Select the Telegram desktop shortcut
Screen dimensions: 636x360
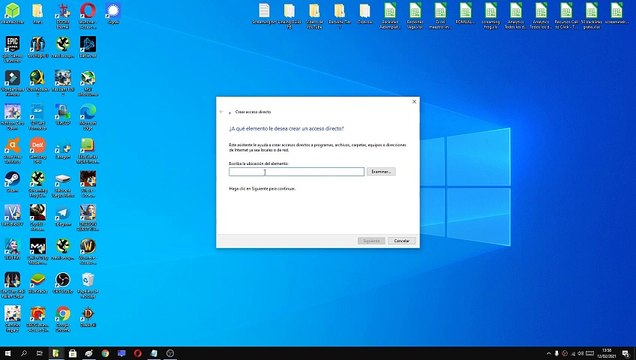point(63,215)
